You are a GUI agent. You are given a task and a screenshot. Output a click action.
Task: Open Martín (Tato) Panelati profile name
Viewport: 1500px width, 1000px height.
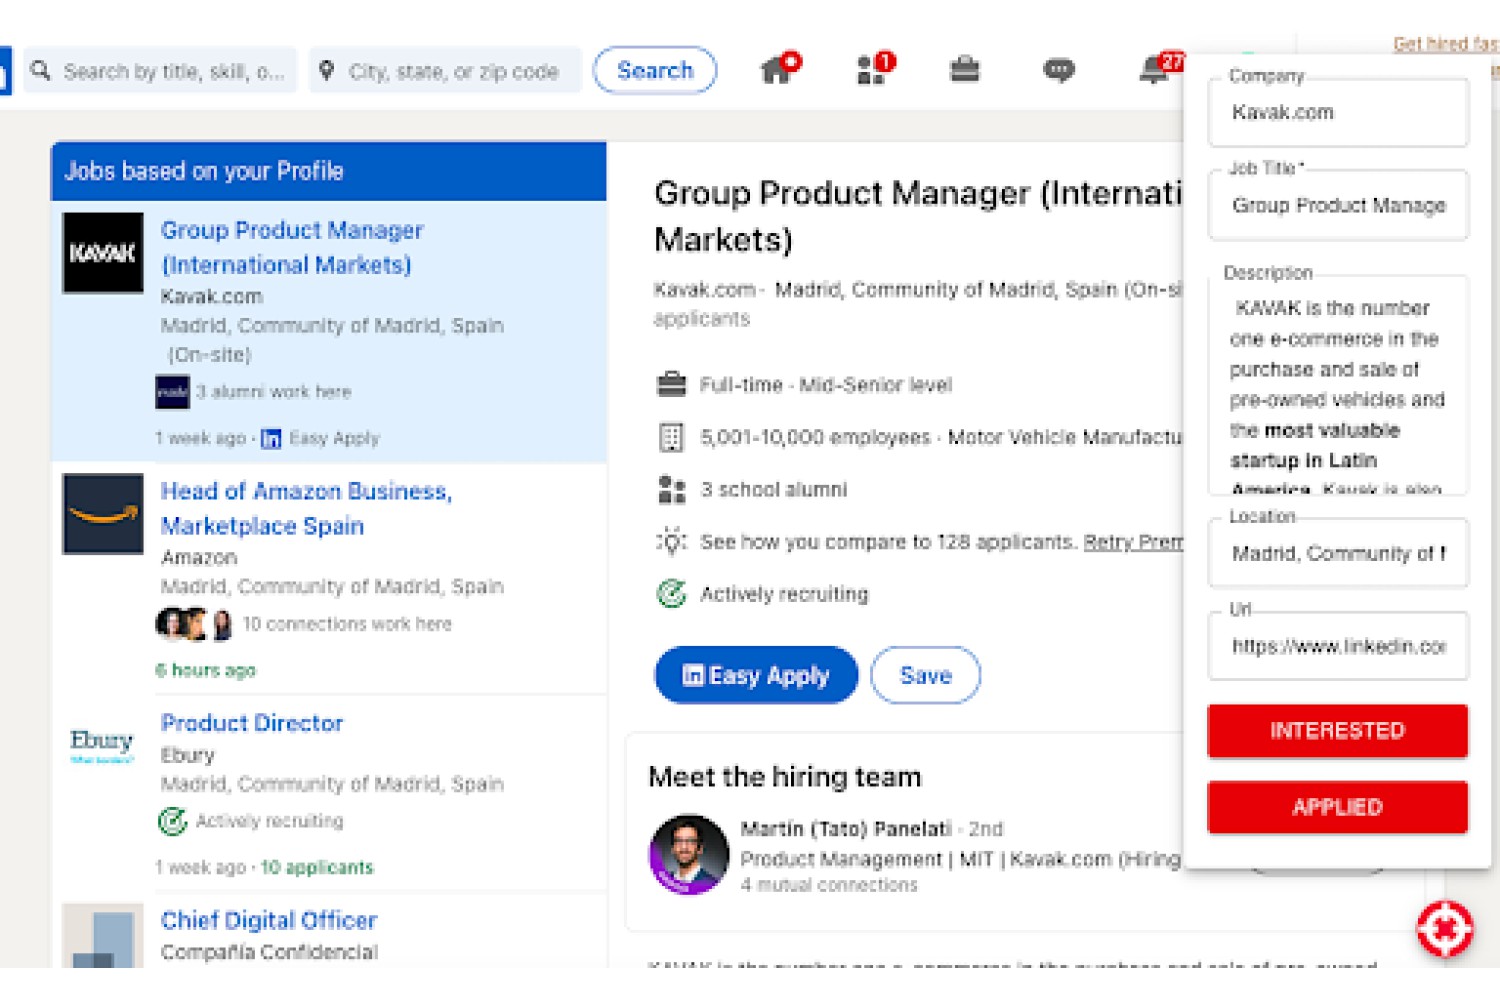pos(846,829)
